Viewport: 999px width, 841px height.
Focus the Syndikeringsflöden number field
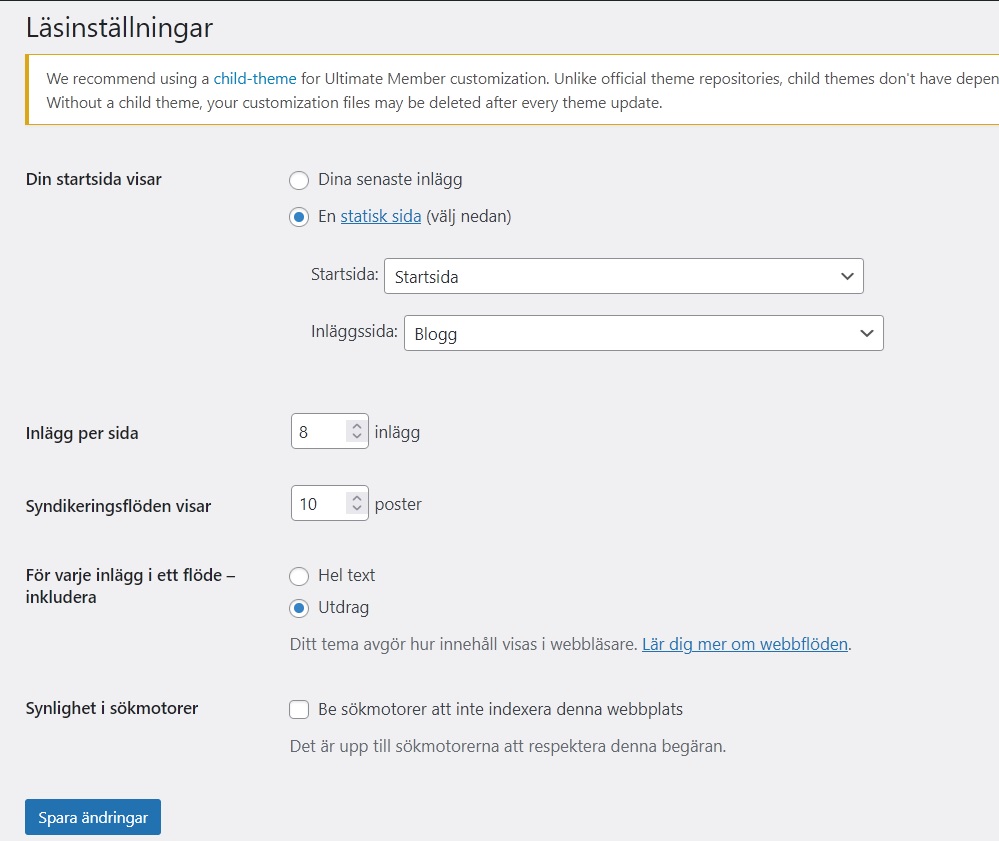(x=317, y=504)
